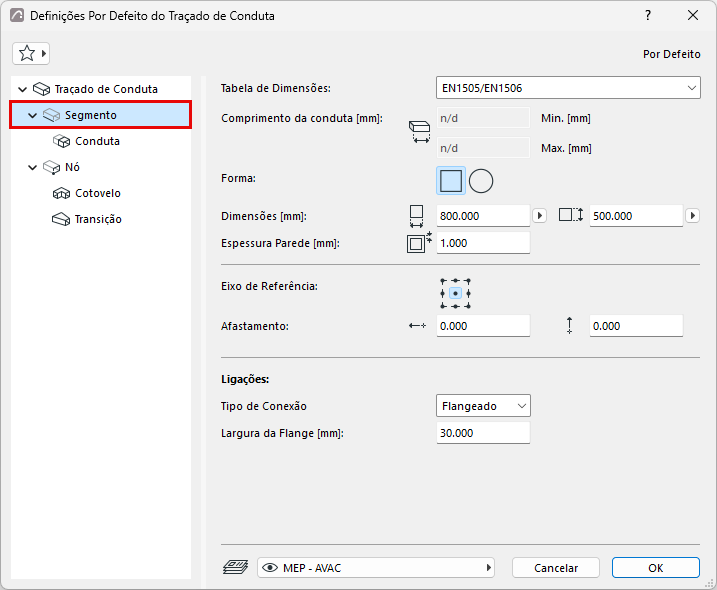This screenshot has height=590, width=717.
Task: Click the Nó node icon
Action: 52,167
